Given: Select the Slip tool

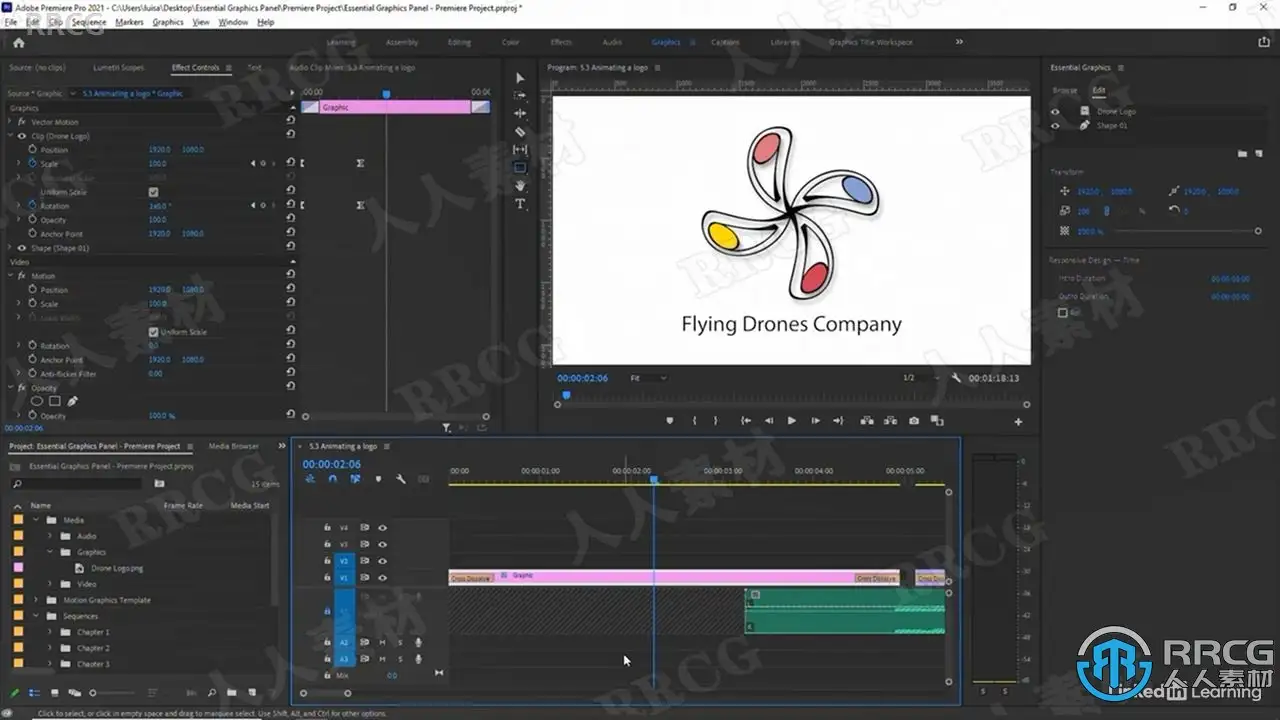Looking at the screenshot, I should (x=519, y=150).
